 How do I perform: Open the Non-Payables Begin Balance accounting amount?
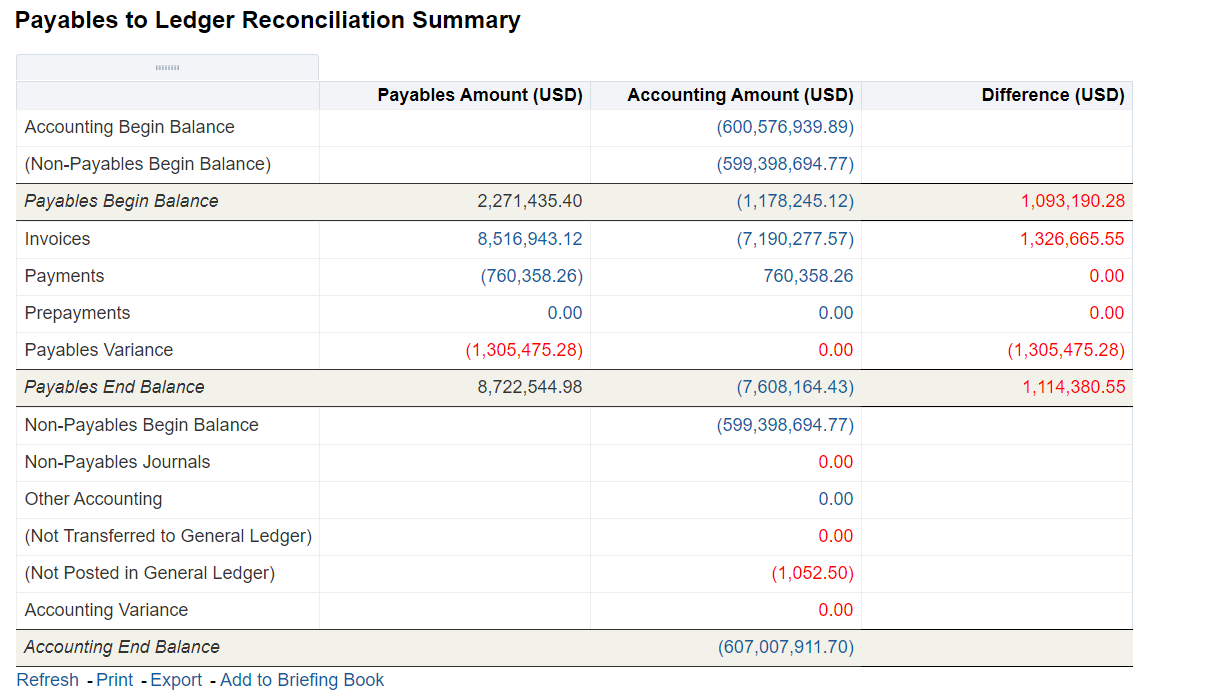coord(784,164)
